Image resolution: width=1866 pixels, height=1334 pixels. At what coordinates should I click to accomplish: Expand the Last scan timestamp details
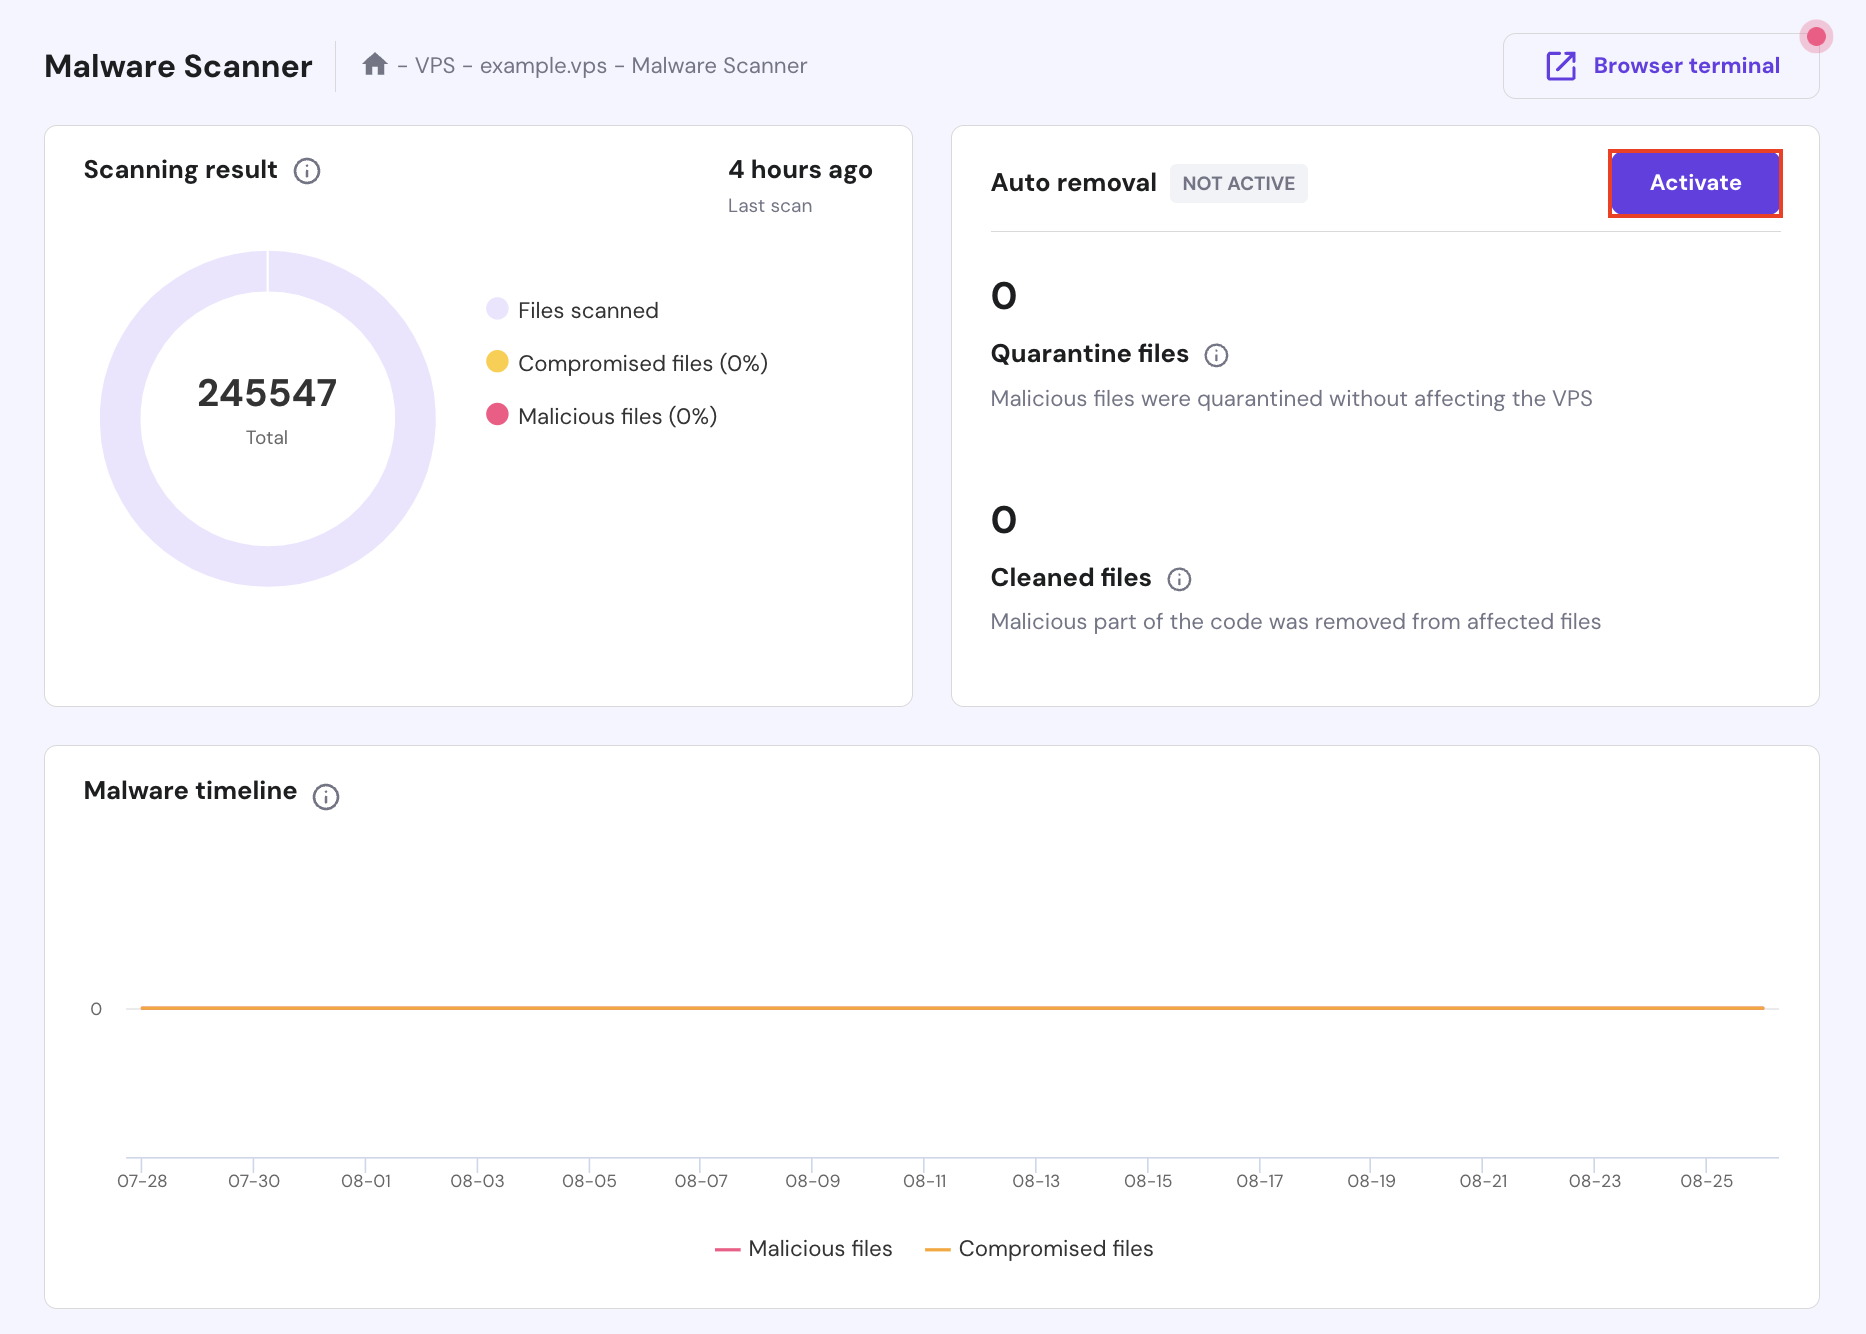coord(770,205)
